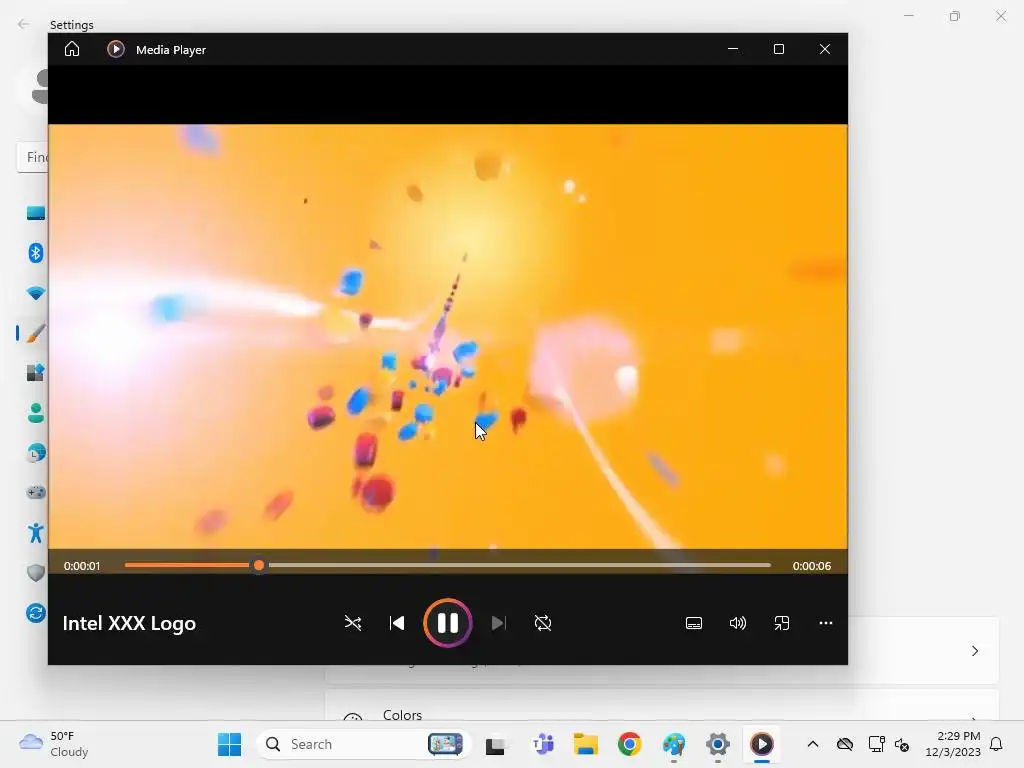Open Gaming category in Settings sidebar
The width and height of the screenshot is (1024, 768).
click(x=35, y=492)
